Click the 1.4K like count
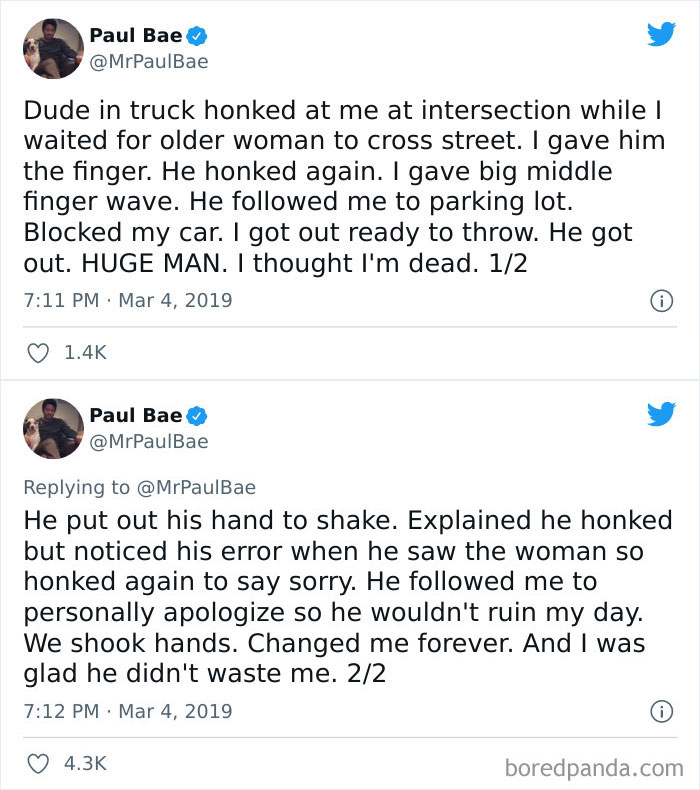This screenshot has height=790, width=700. coord(85,353)
